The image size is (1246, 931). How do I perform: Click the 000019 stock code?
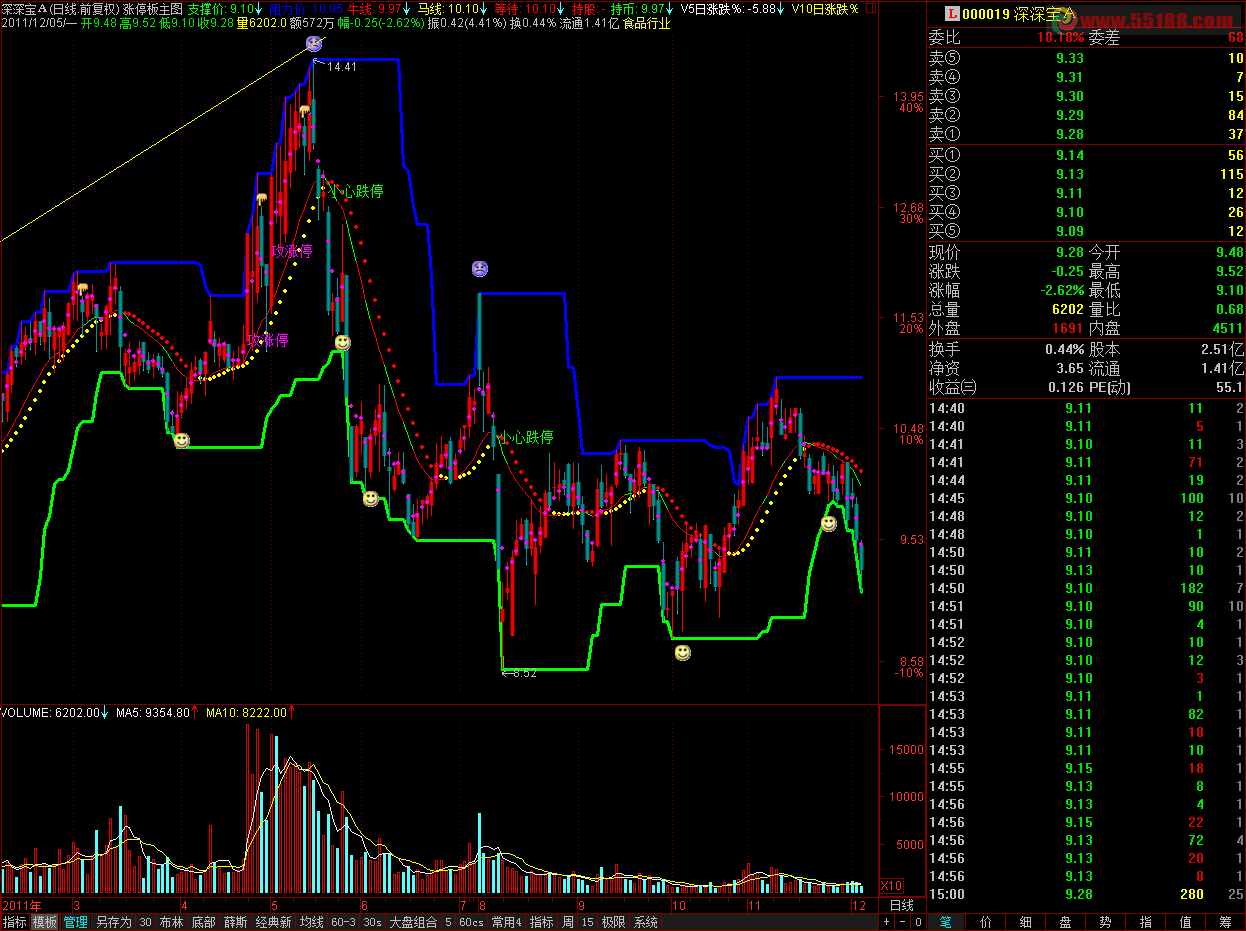(985, 14)
